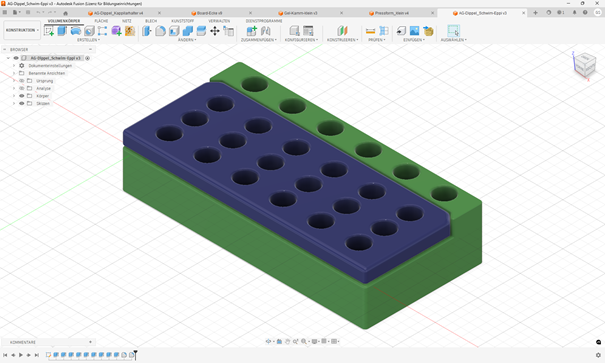Expand the KOMMENTARE panel
This screenshot has height=363, width=605.
(x=90, y=342)
